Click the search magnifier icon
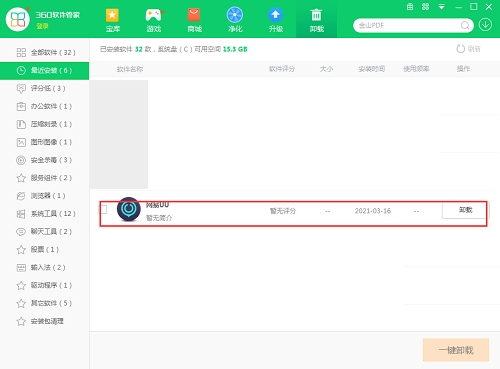Viewport: 500px width, 369px height. pos(465,25)
